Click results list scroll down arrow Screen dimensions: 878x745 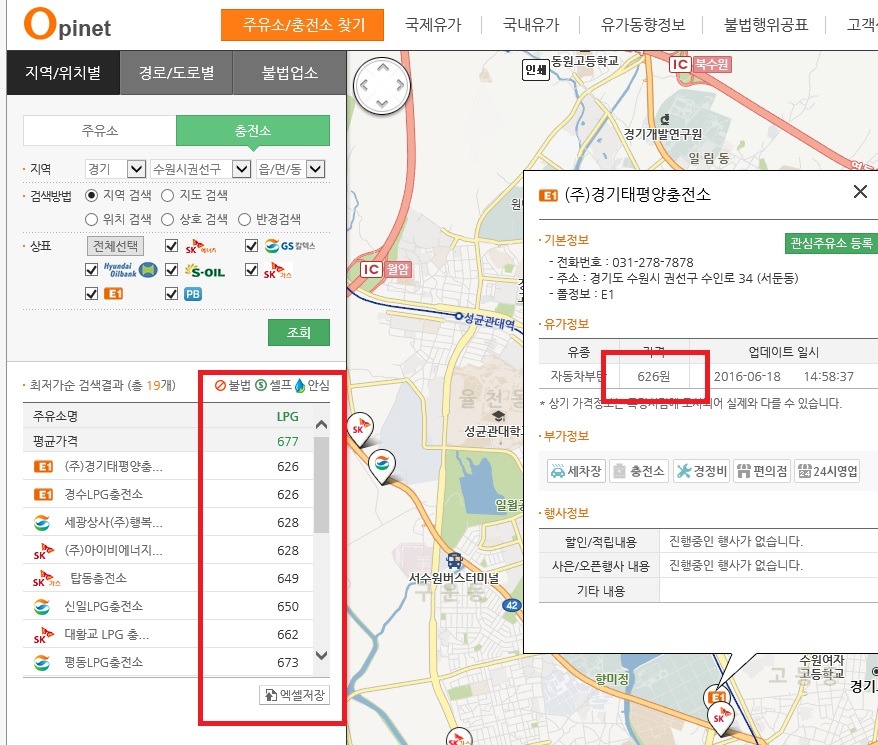(321, 654)
